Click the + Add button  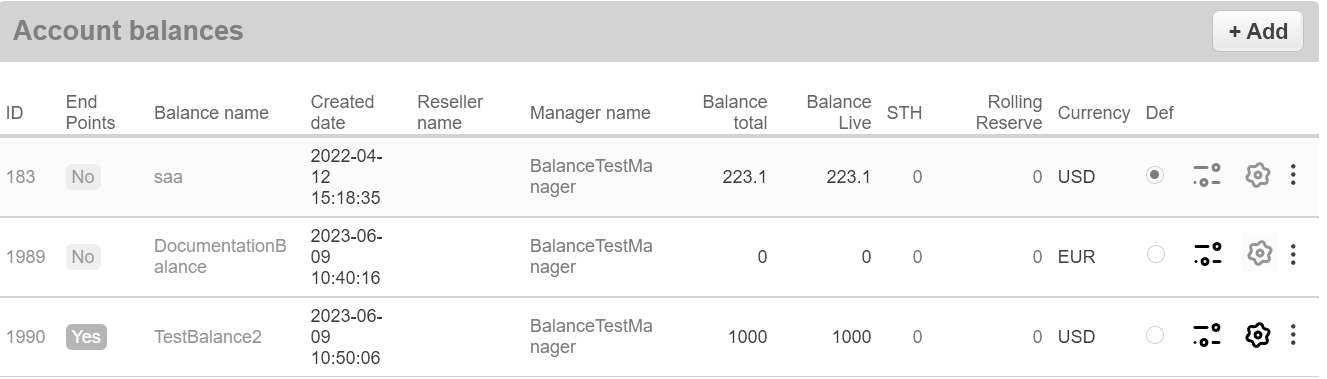(1258, 31)
